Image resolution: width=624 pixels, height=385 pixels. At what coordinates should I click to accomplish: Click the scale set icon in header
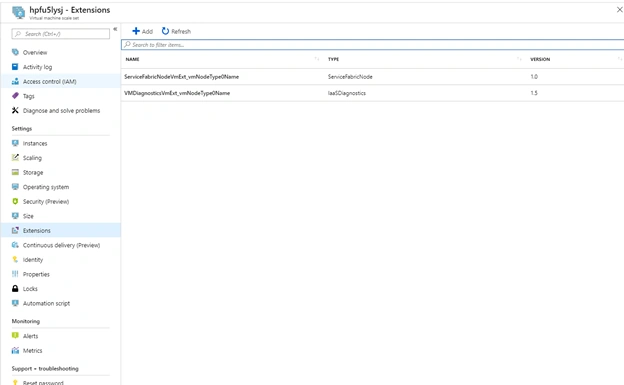click(x=18, y=12)
